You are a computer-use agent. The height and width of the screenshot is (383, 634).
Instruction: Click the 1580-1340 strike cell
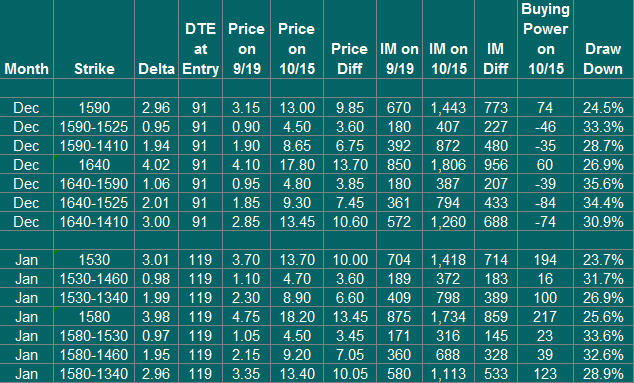click(94, 374)
